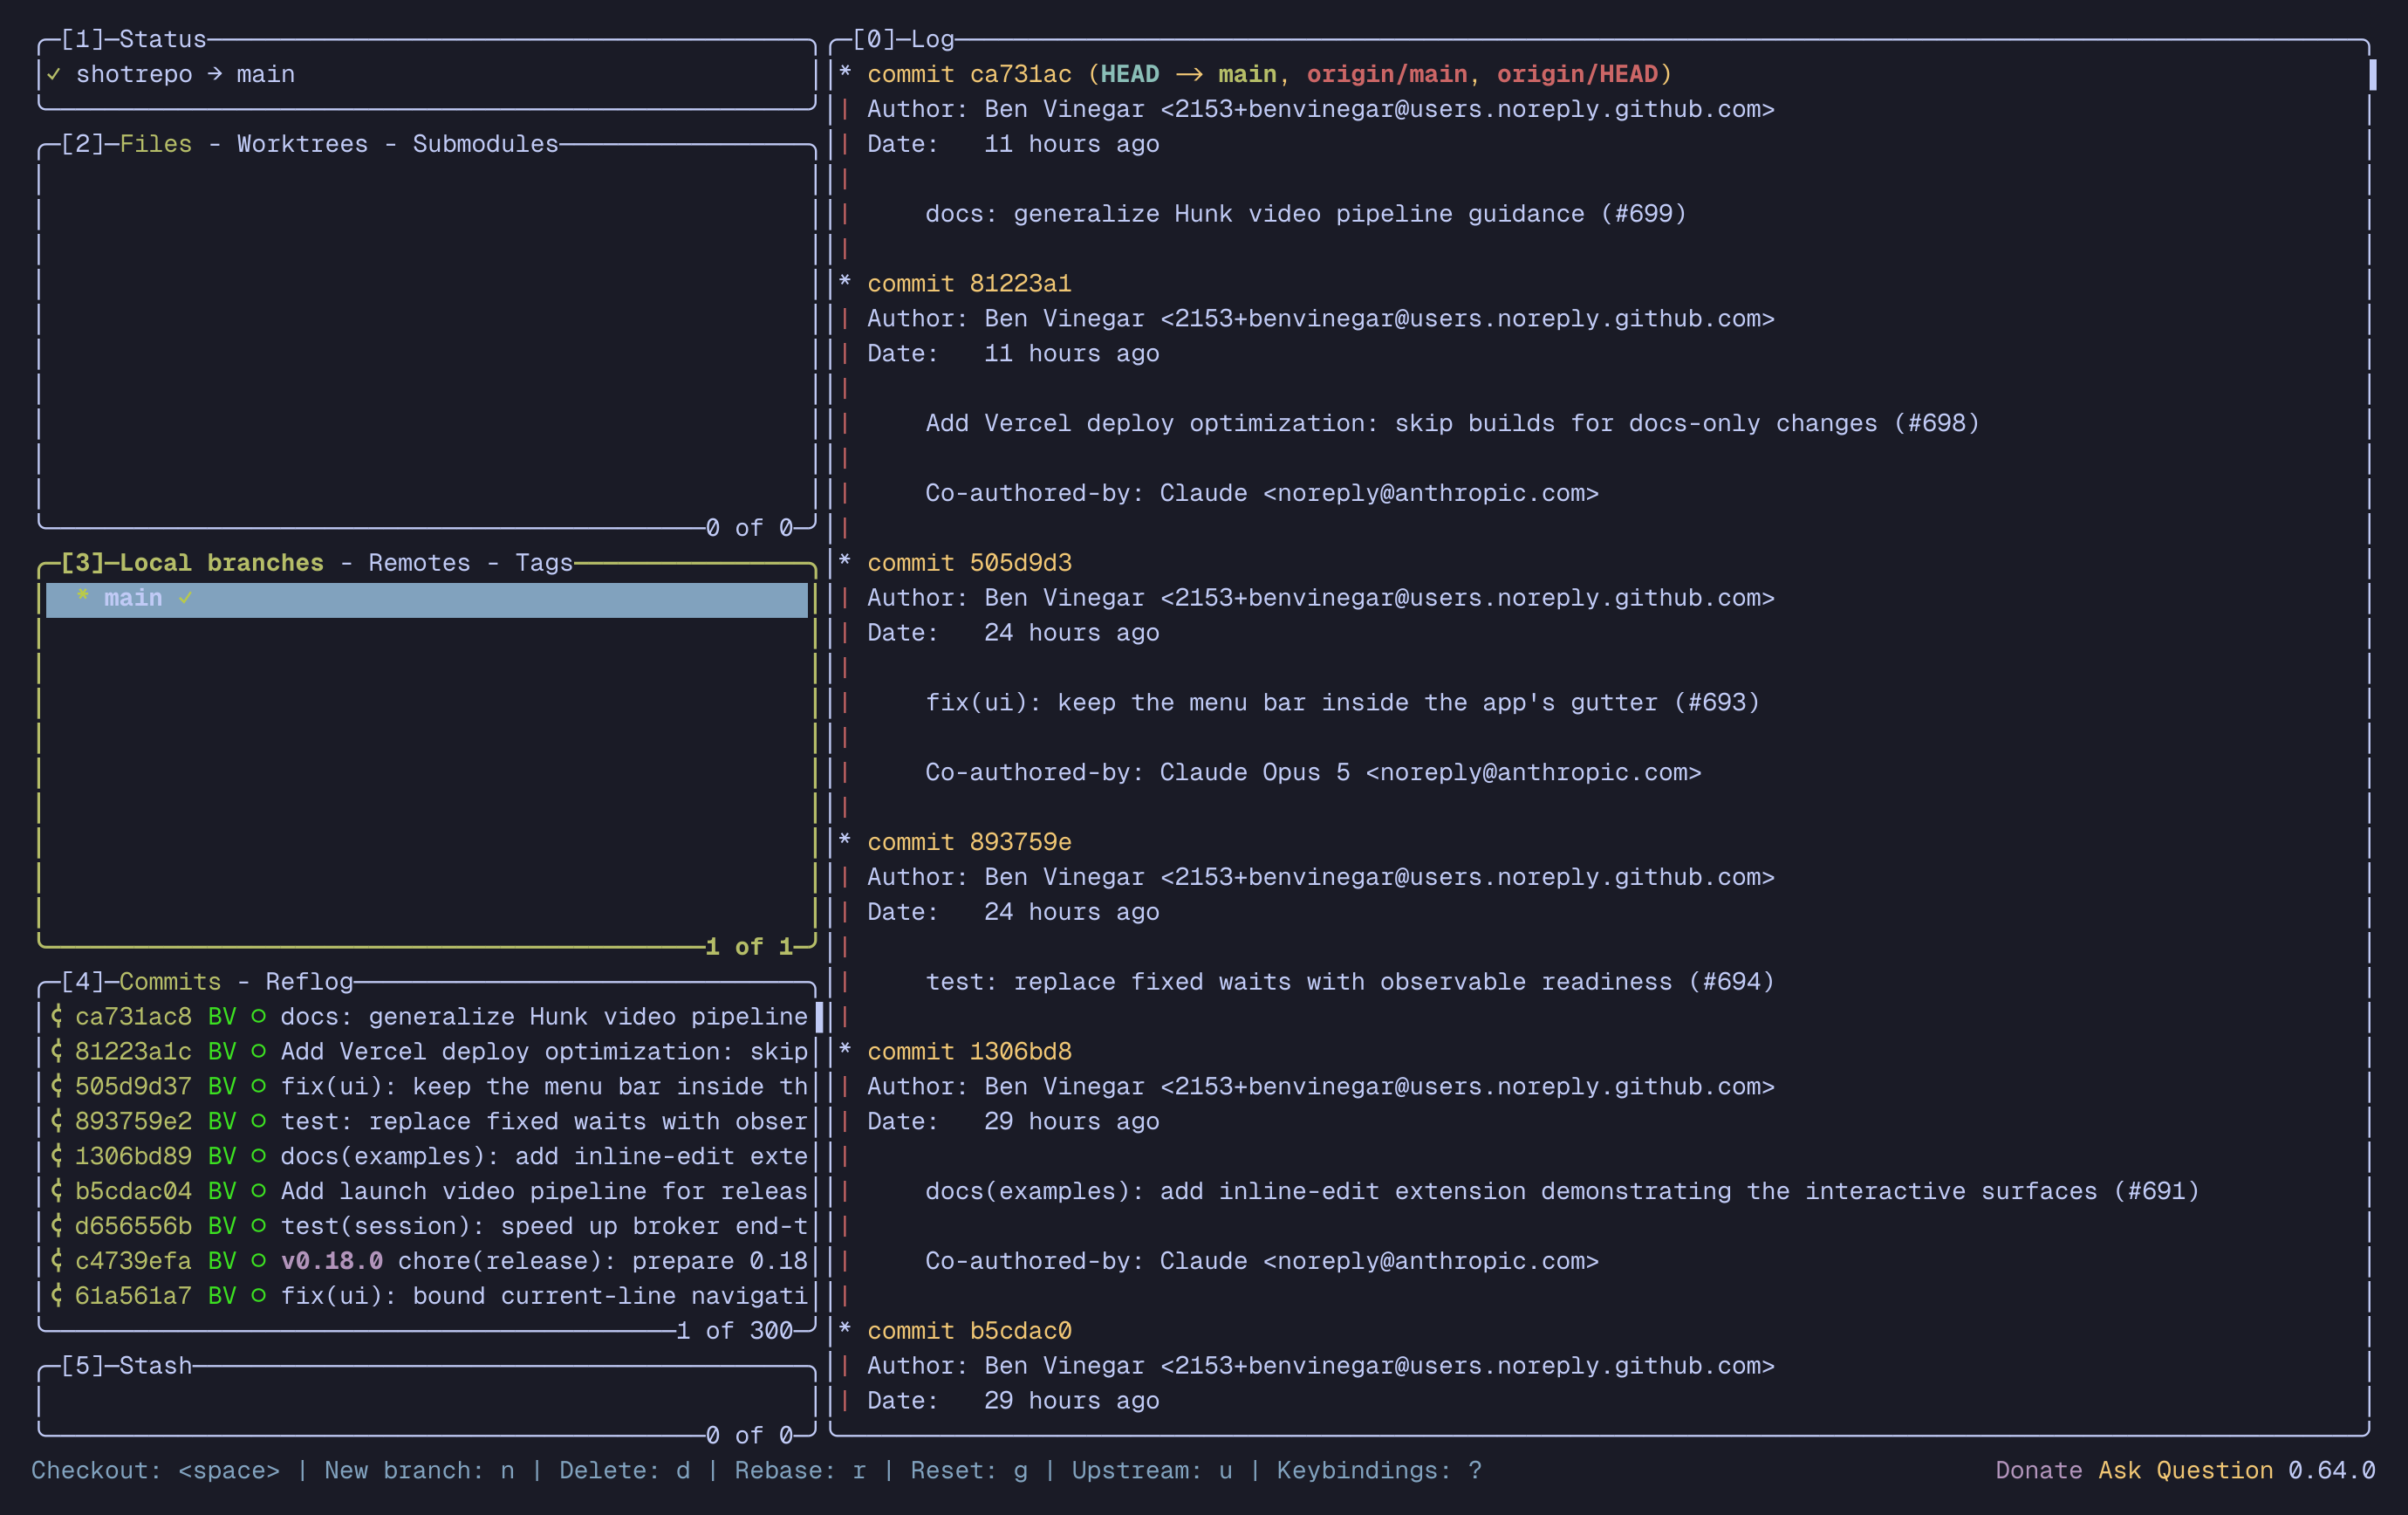Click the Donate link
The height and width of the screenshot is (1515, 2408).
click(2039, 1471)
